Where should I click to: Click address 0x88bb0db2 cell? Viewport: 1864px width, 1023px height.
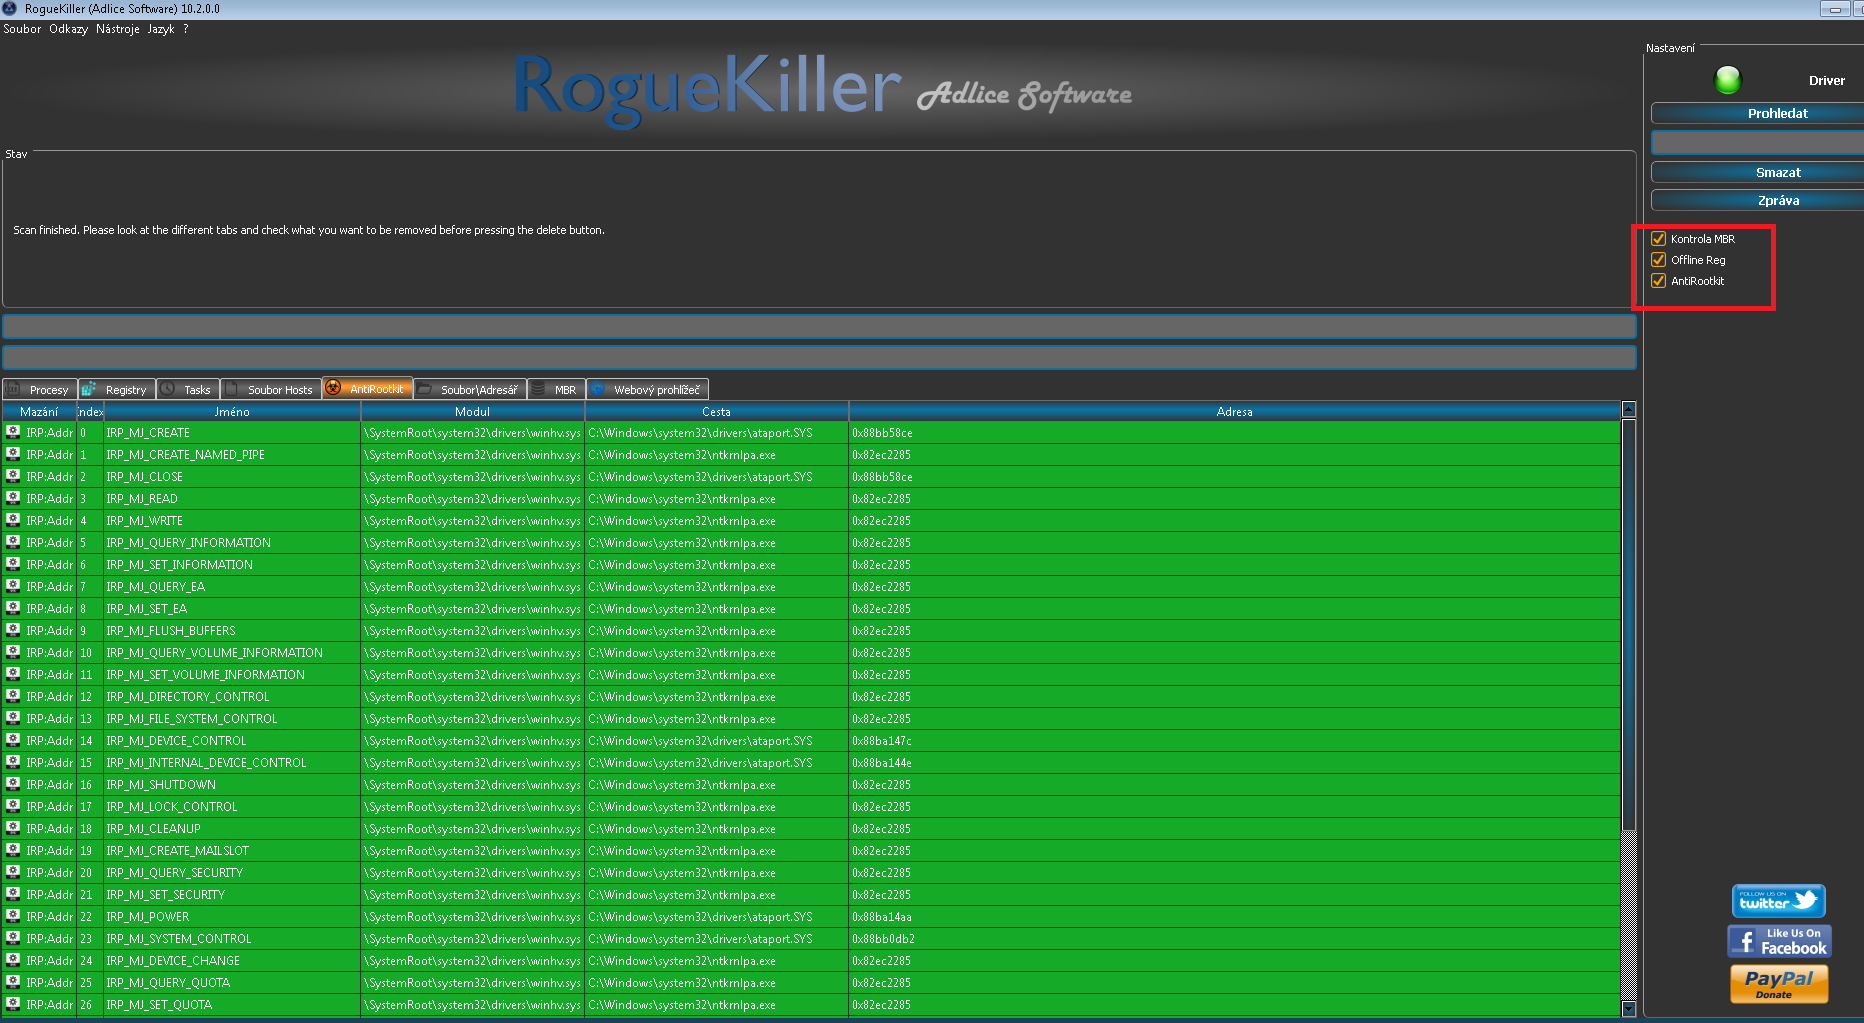1234,939
